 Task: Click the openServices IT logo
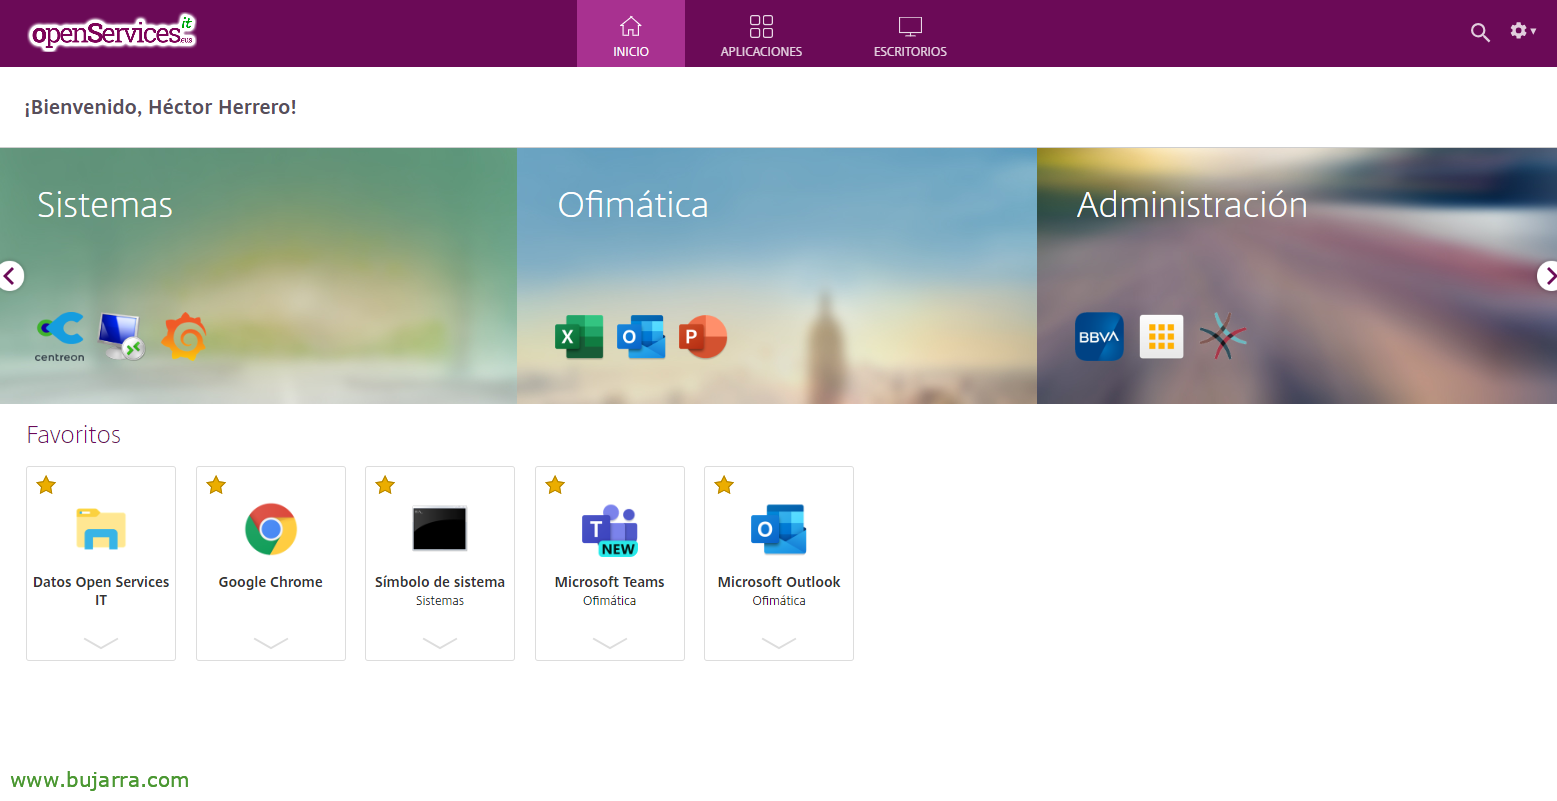112,32
